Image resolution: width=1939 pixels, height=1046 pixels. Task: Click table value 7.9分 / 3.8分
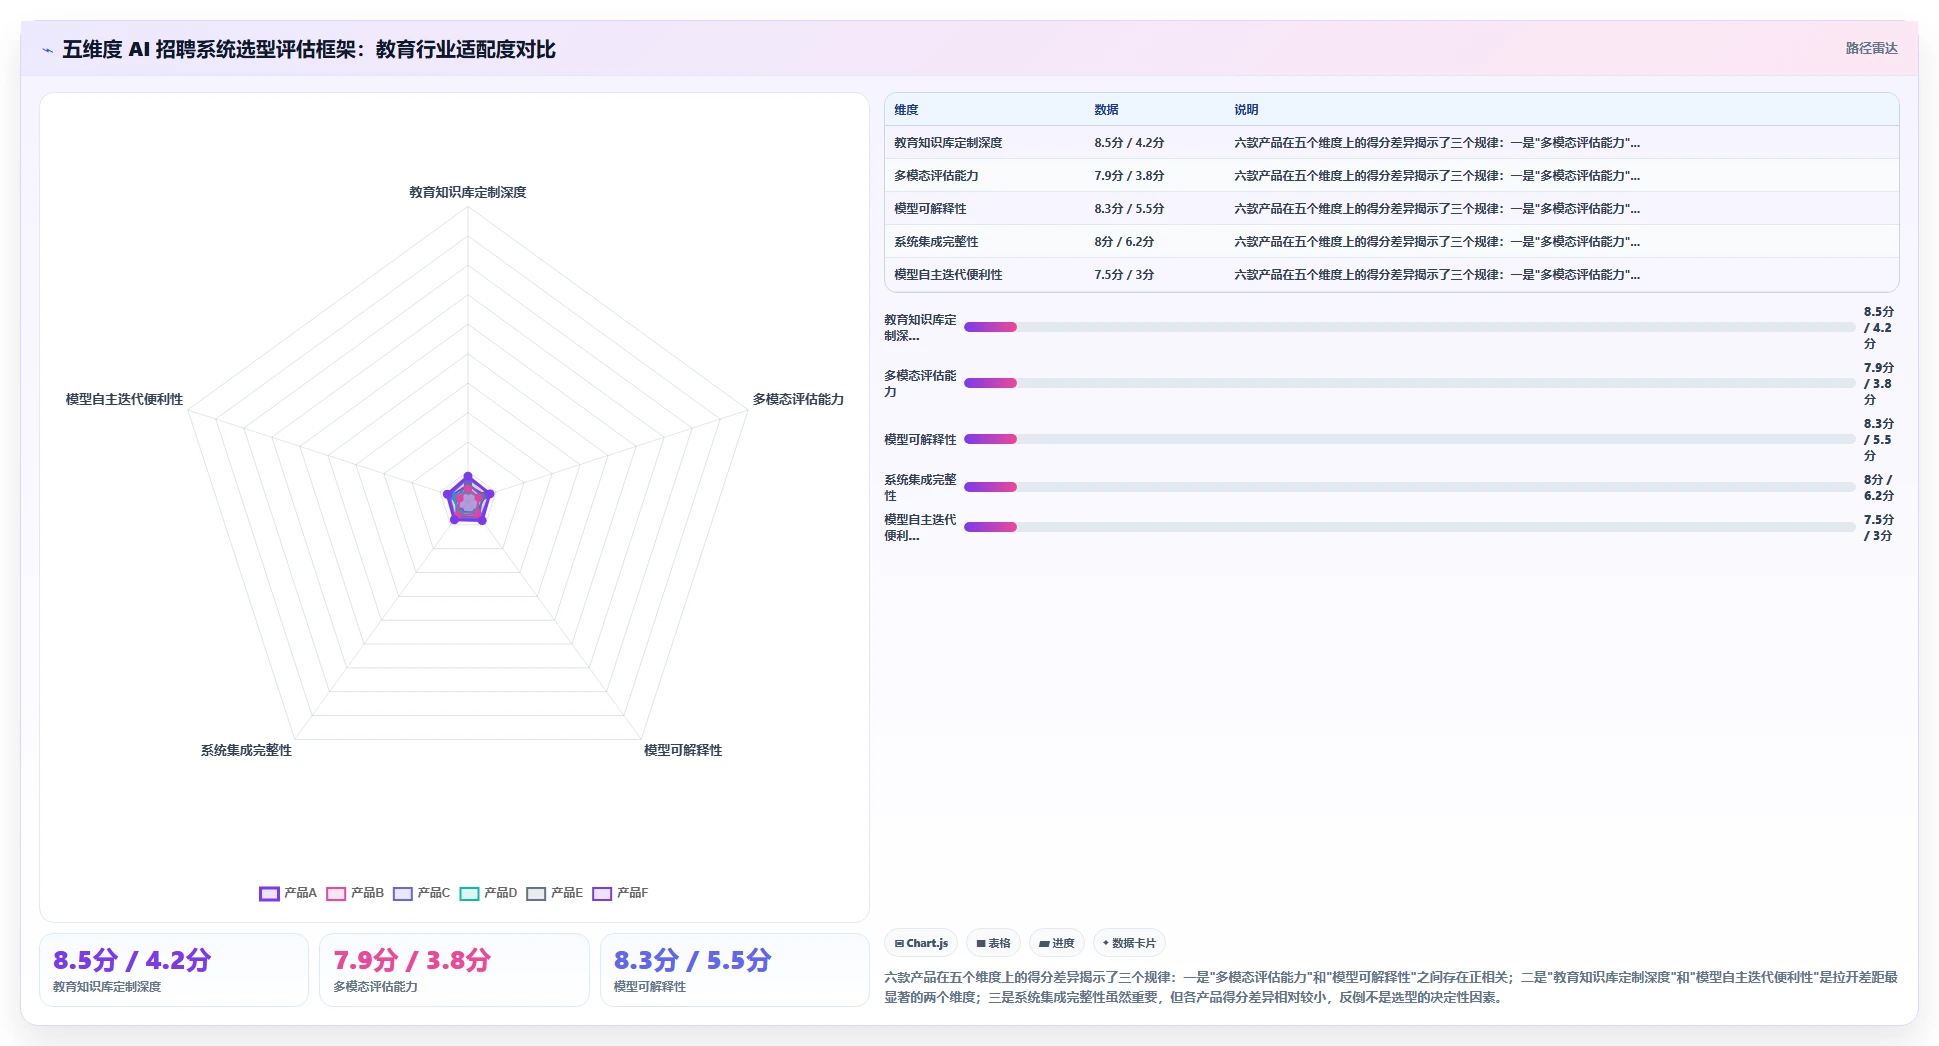tap(1129, 176)
